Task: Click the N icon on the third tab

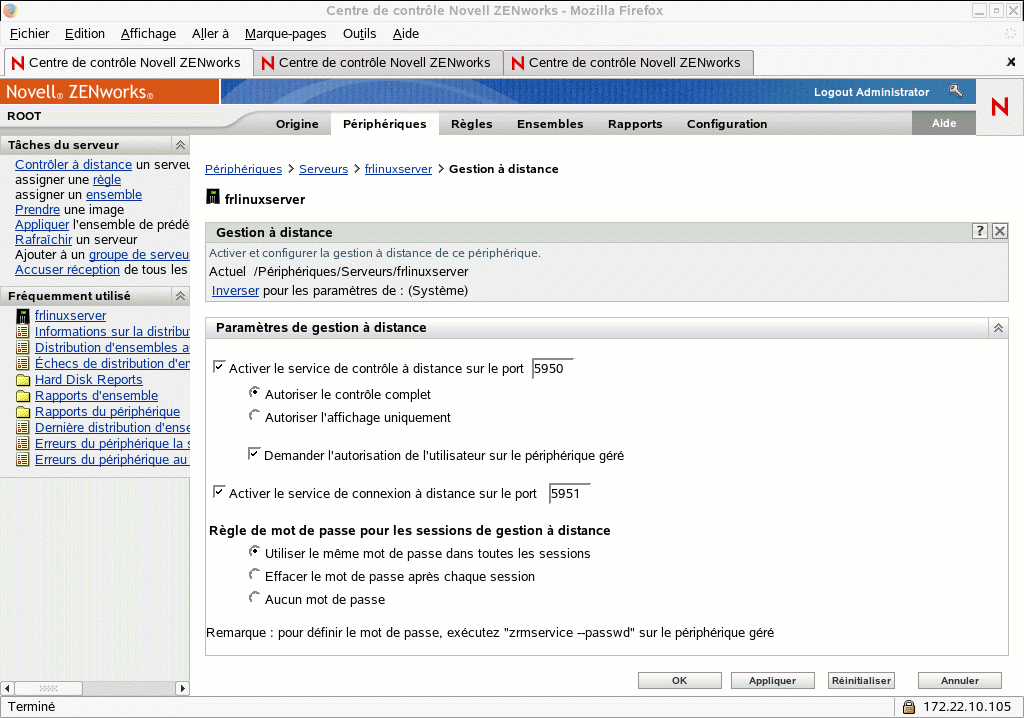Action: click(518, 63)
